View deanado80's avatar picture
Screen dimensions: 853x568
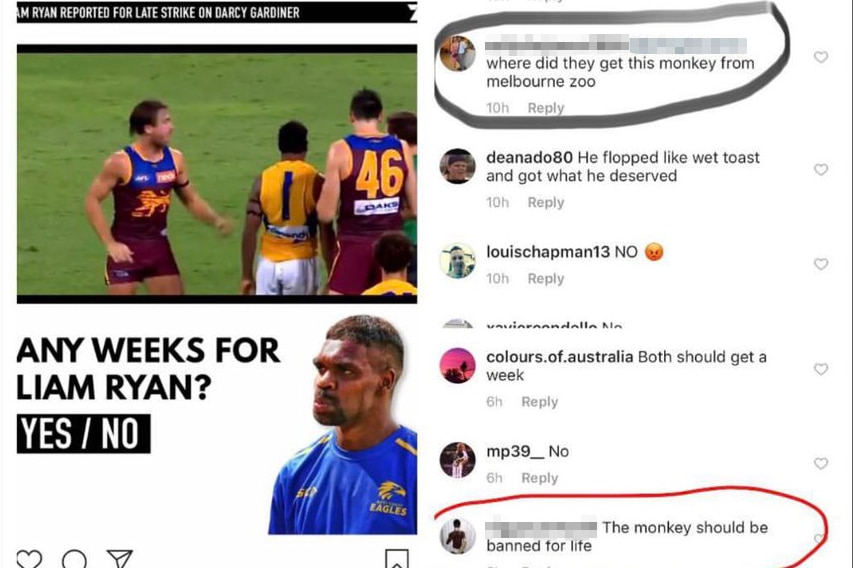(458, 166)
